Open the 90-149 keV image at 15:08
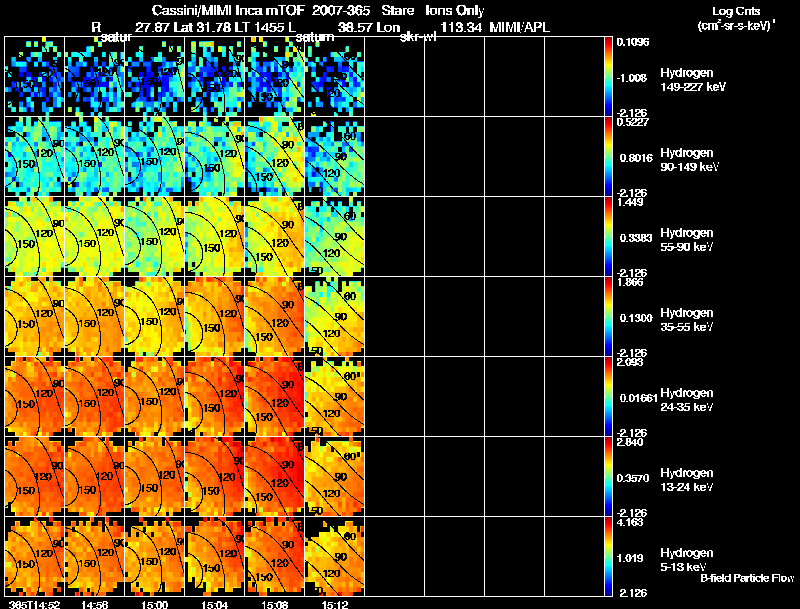This screenshot has height=609, width=800. pyautogui.click(x=274, y=157)
